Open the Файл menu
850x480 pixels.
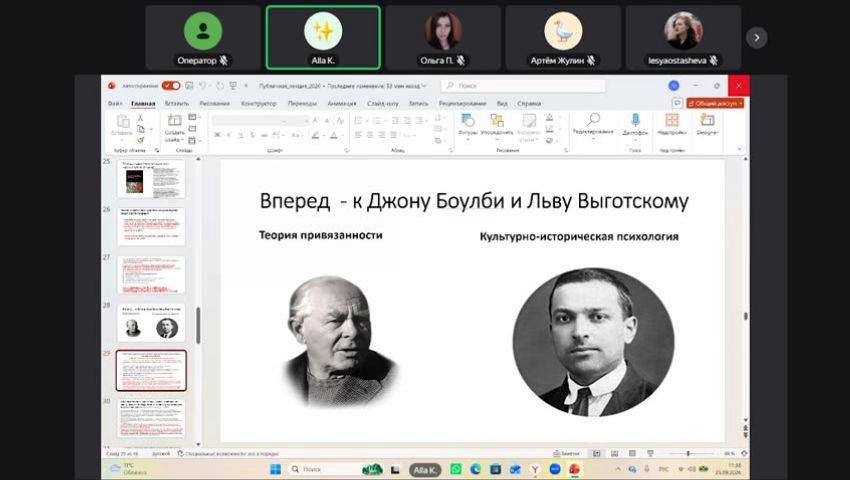click(115, 103)
